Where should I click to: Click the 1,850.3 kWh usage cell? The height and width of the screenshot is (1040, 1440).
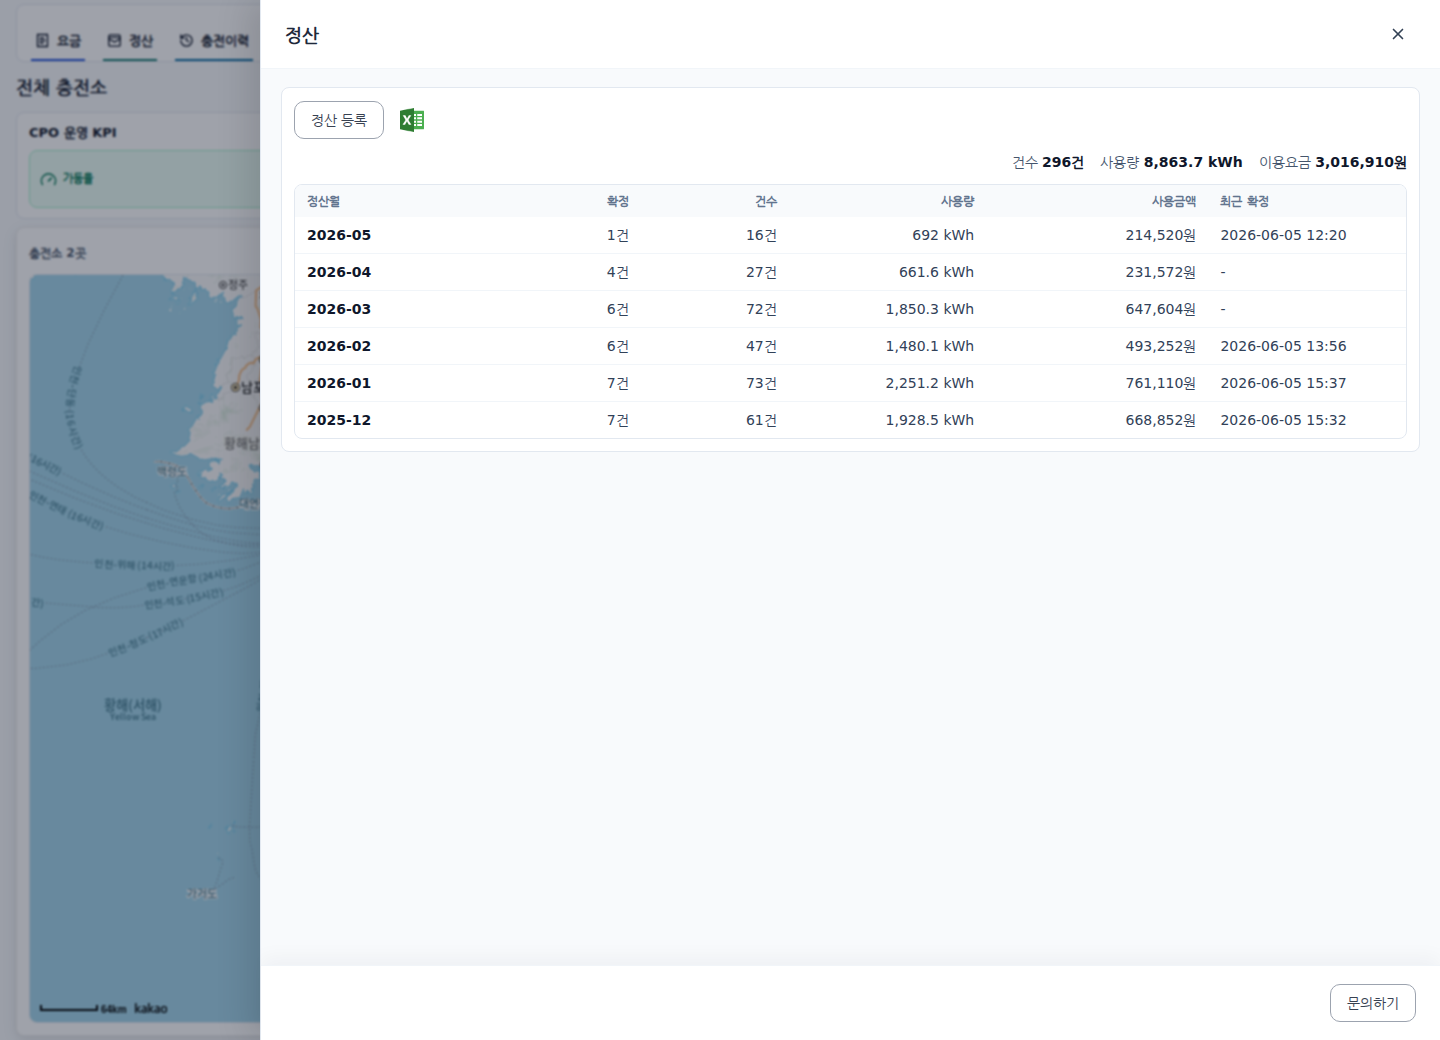click(x=930, y=309)
